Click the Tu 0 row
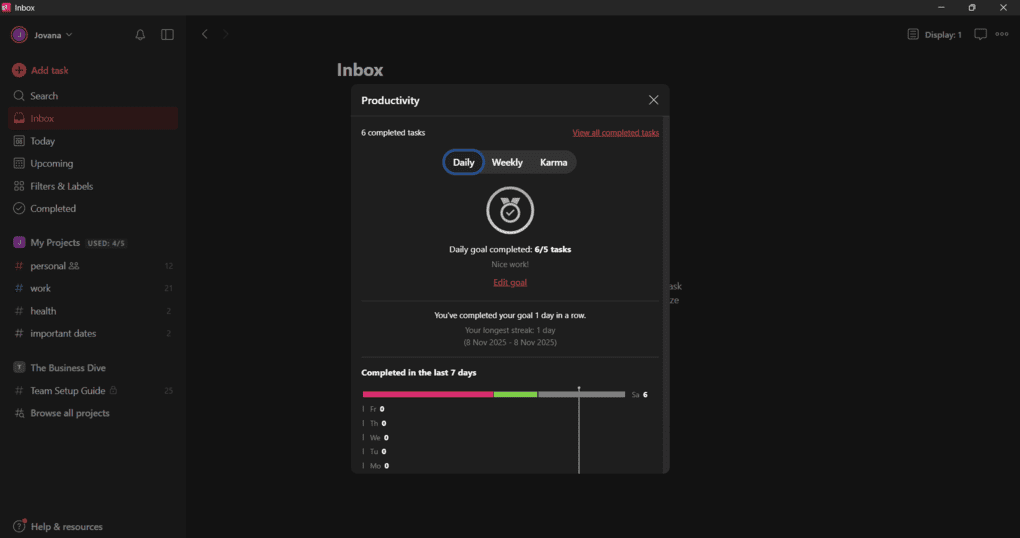The width and height of the screenshot is (1020, 538). coord(374,451)
